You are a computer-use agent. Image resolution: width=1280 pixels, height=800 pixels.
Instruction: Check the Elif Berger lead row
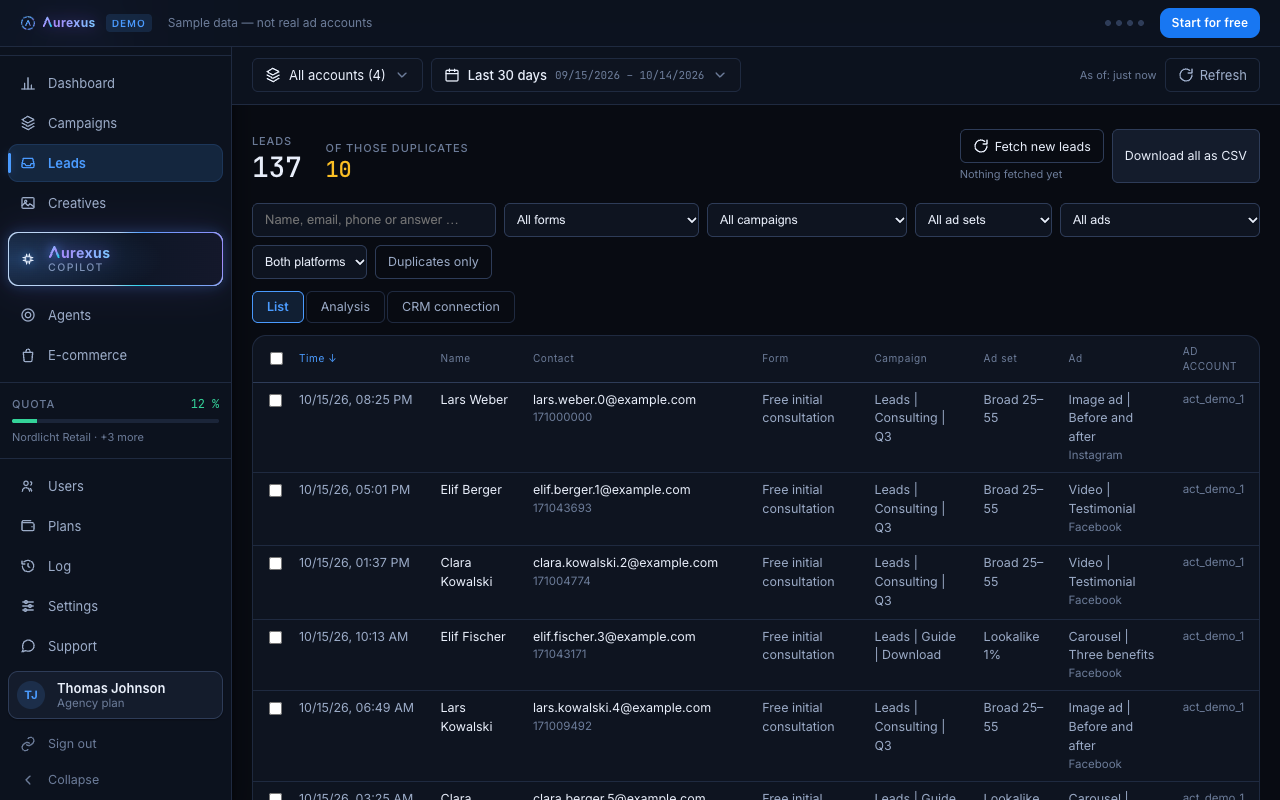276,490
